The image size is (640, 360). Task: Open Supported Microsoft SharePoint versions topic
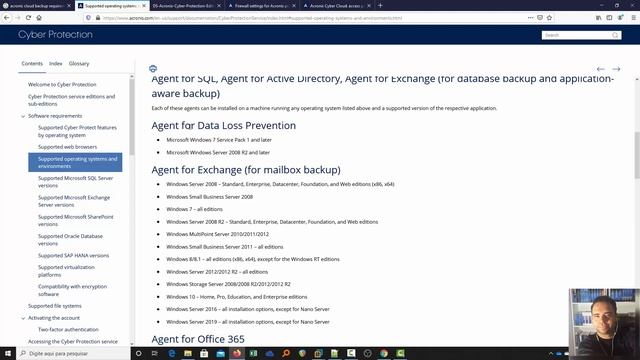(x=76, y=220)
